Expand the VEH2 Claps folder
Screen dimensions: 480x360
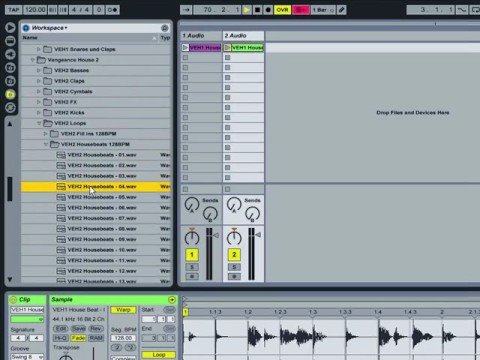(39, 81)
